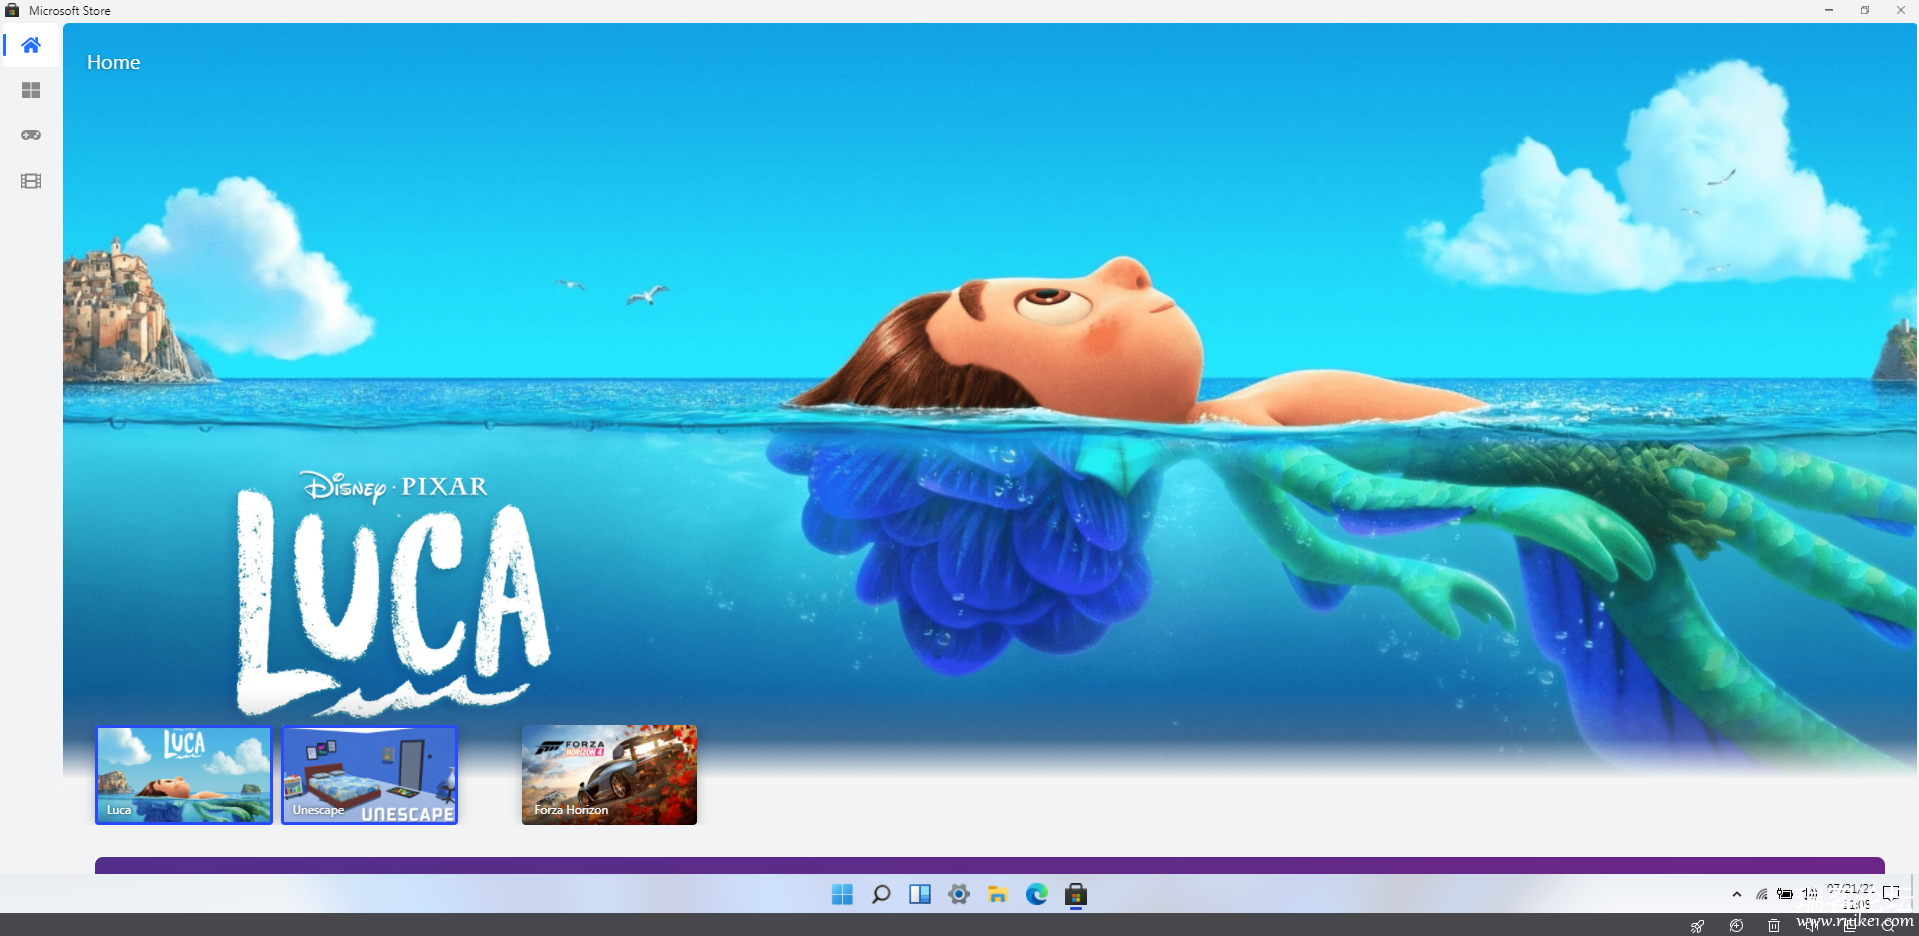
Task: Click the purple banner below the thumbnails
Action: click(990, 865)
